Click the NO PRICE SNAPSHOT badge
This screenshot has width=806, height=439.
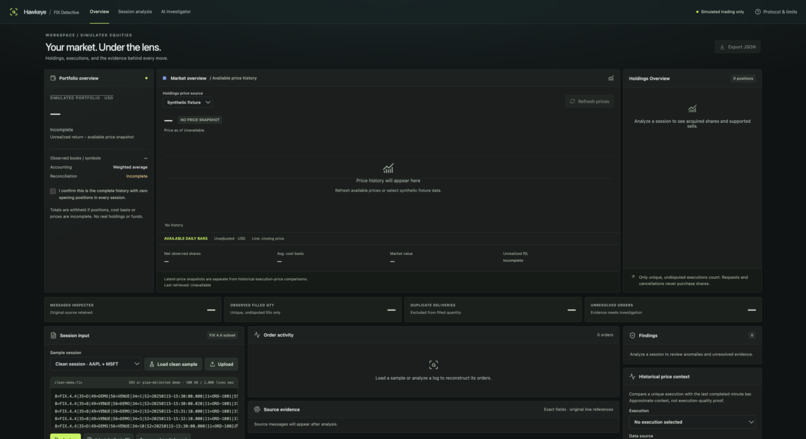199,120
